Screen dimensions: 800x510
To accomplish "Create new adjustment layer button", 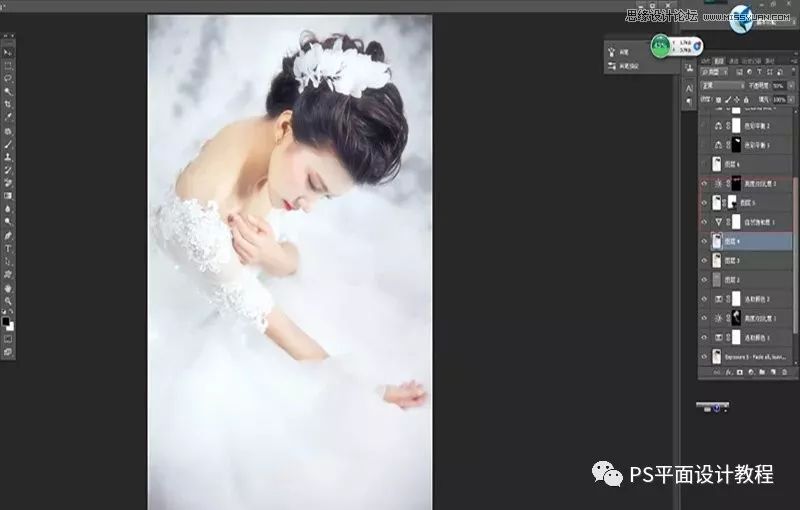I will pos(751,372).
